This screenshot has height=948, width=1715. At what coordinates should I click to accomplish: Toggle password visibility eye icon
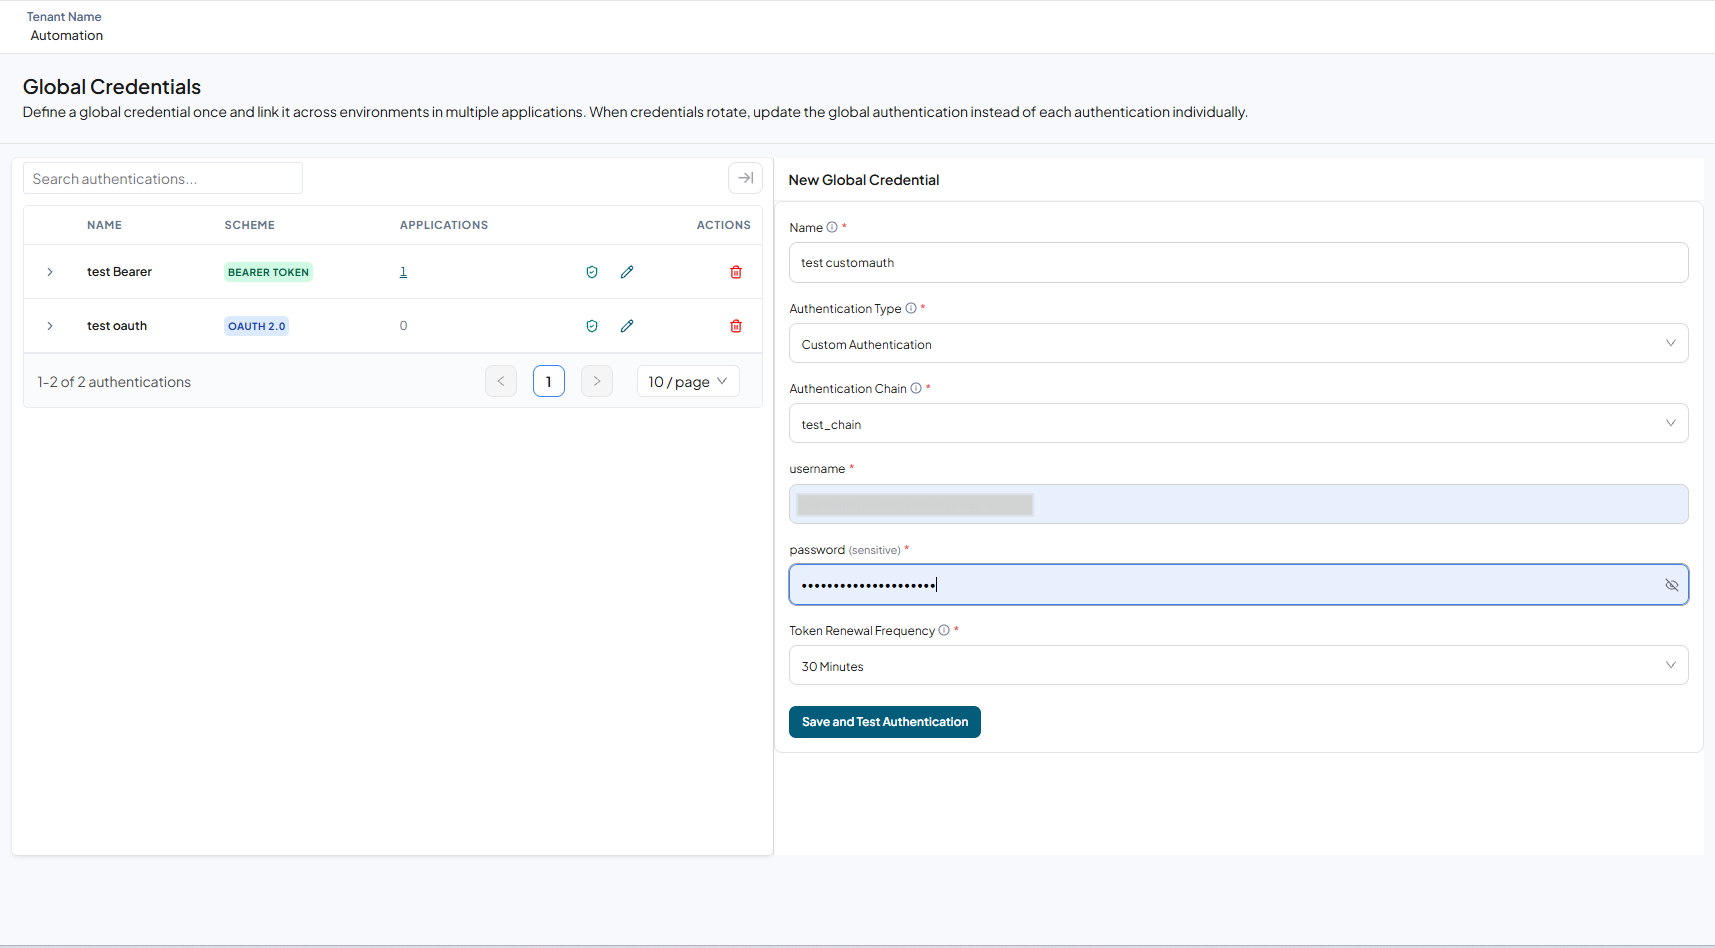pos(1671,585)
